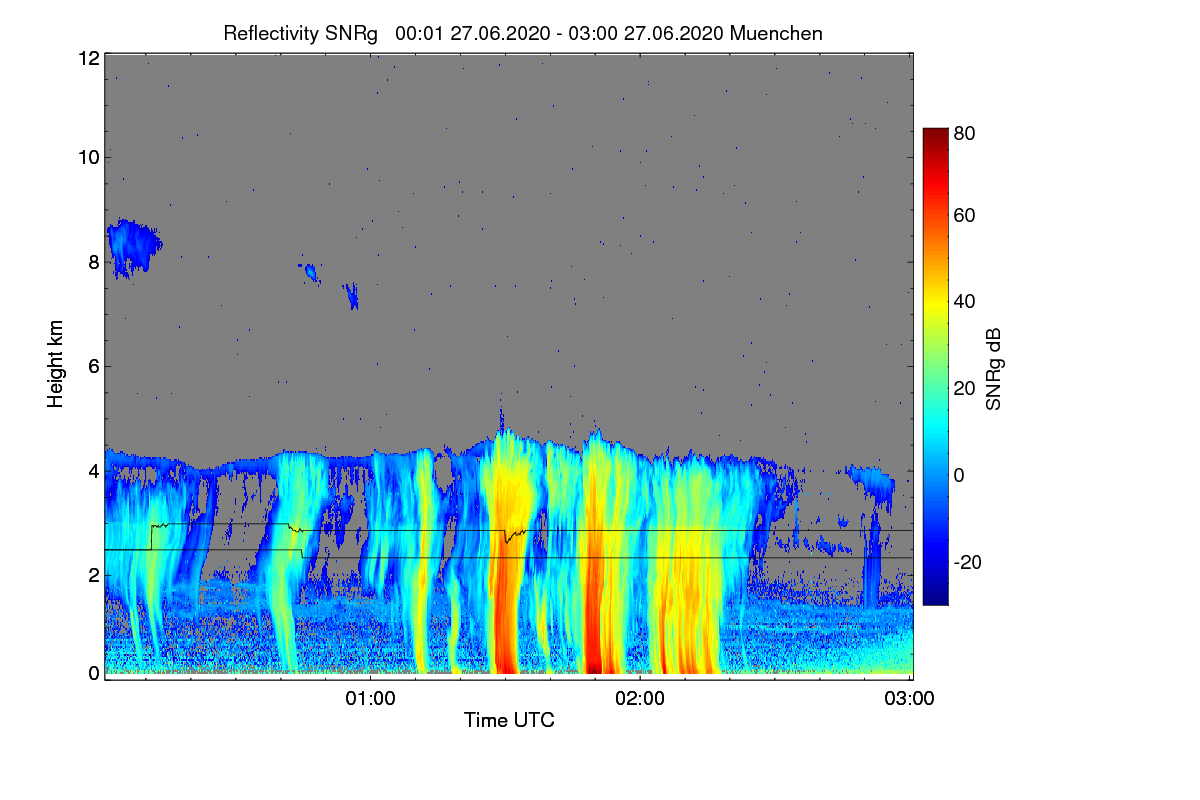Viewport: 1200px width, 800px height.
Task: Click the 6 height tick label
Action: point(94,366)
